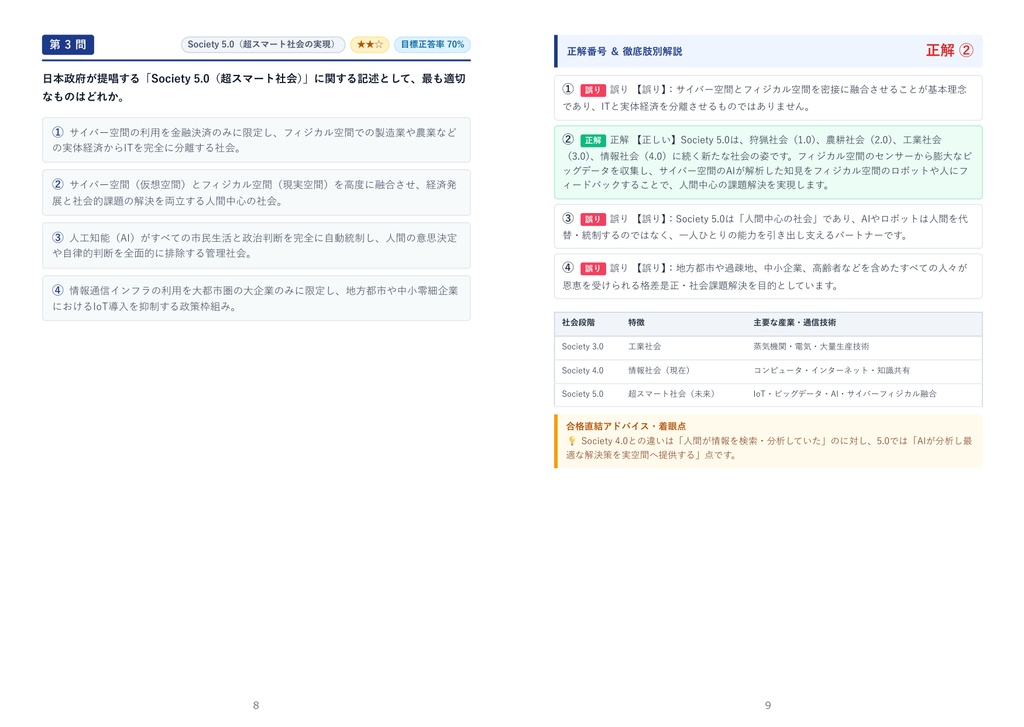Click circled number ② in green explanation

coord(568,139)
